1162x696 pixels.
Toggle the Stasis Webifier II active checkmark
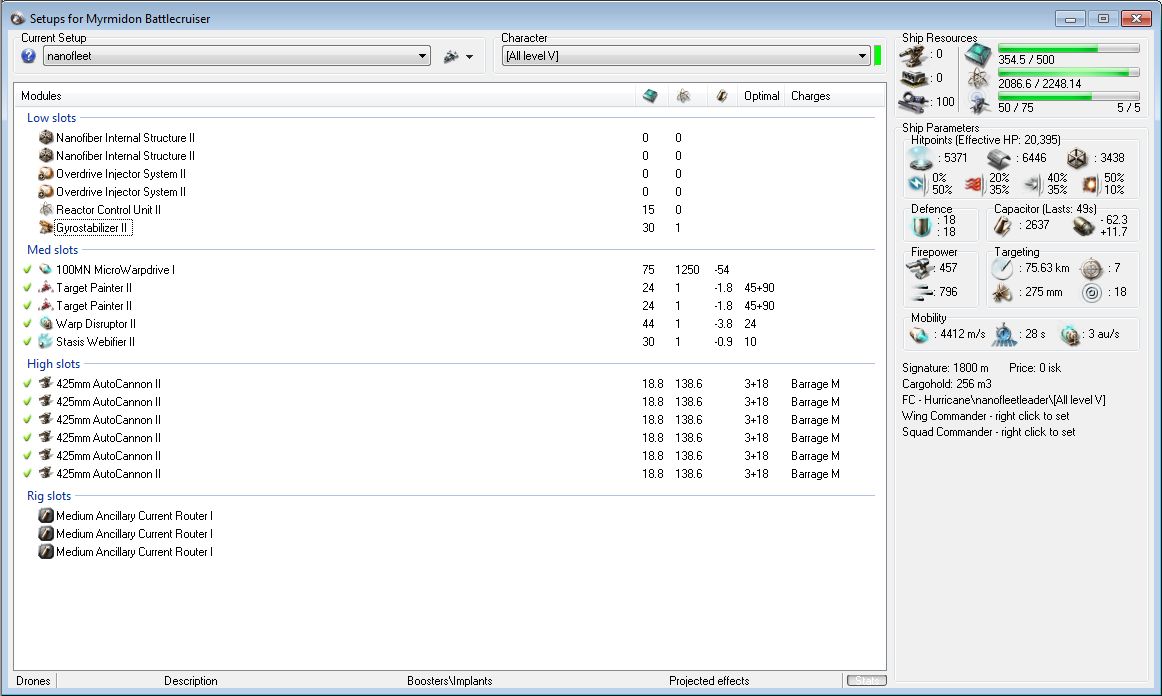pyautogui.click(x=27, y=342)
